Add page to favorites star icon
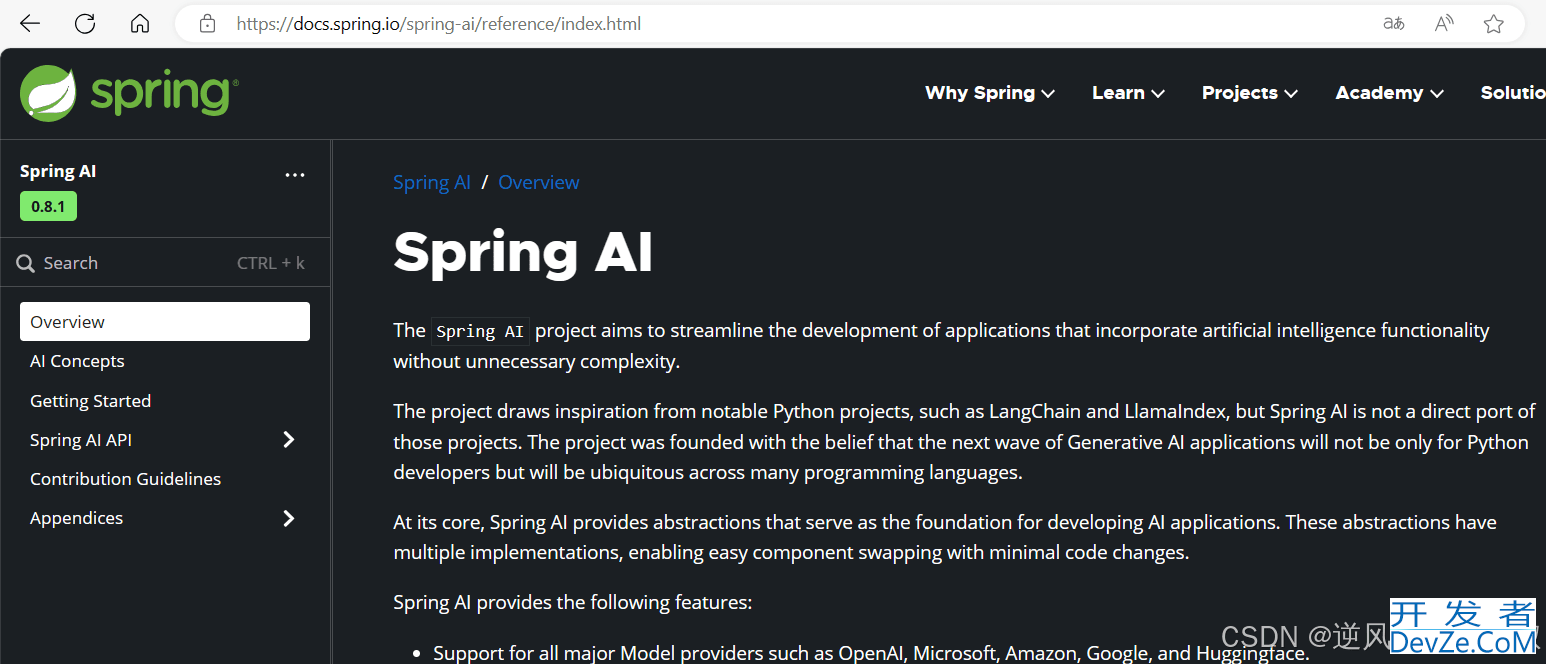The width and height of the screenshot is (1546, 664). [x=1494, y=24]
